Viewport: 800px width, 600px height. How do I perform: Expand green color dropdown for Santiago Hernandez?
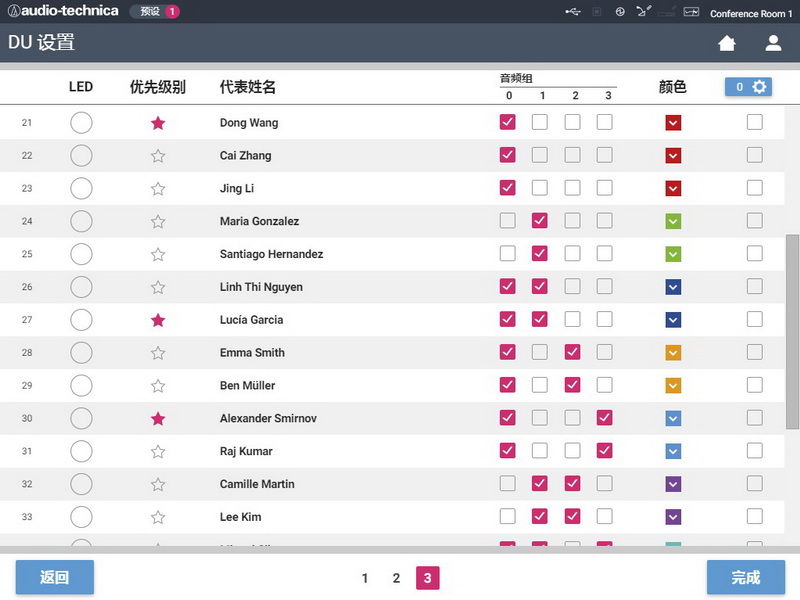[673, 254]
